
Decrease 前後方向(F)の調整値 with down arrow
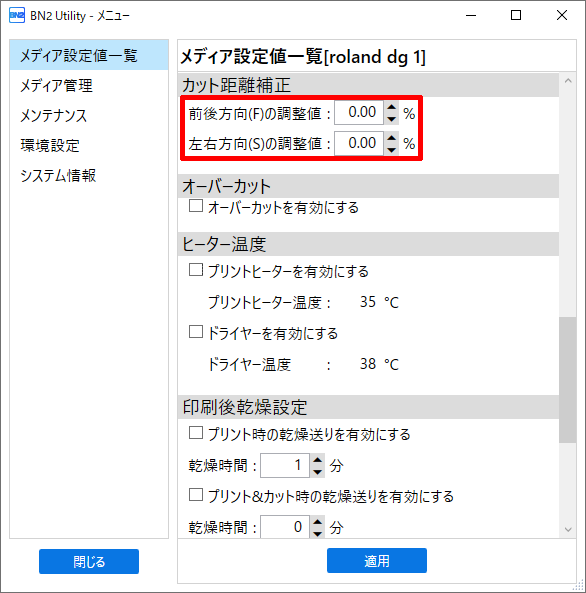(392, 118)
